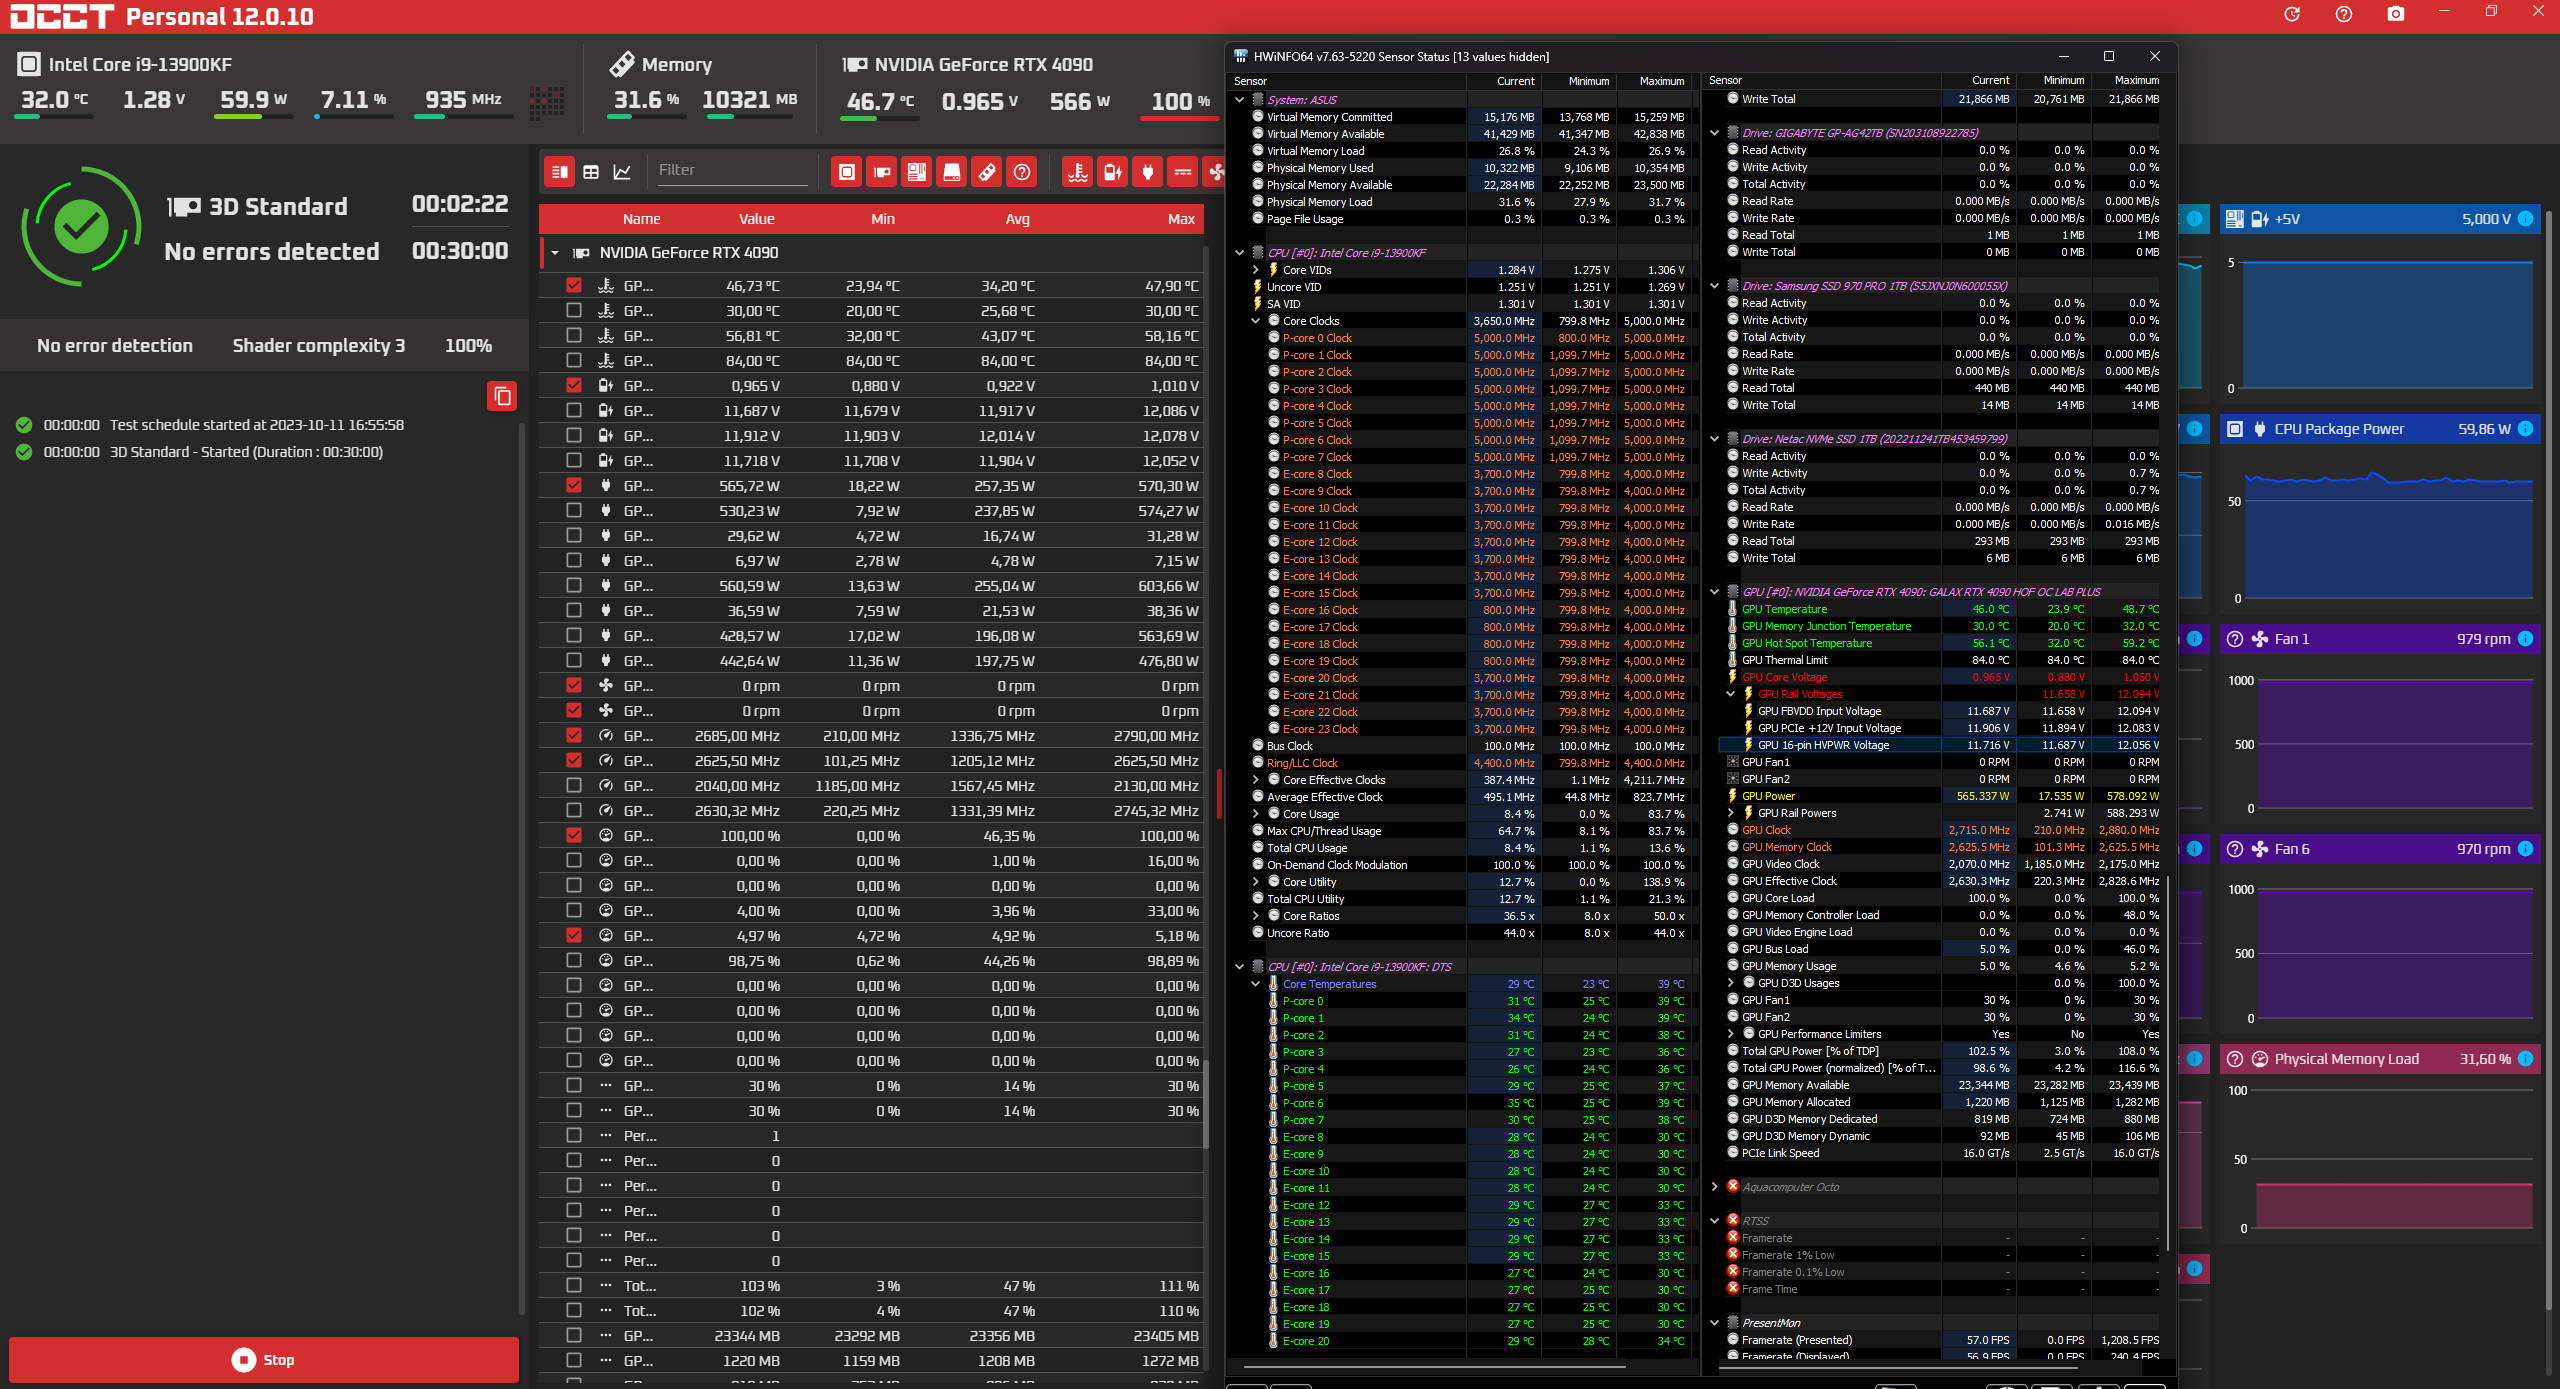Take a screenshot with OCCT camera icon

tap(2395, 14)
